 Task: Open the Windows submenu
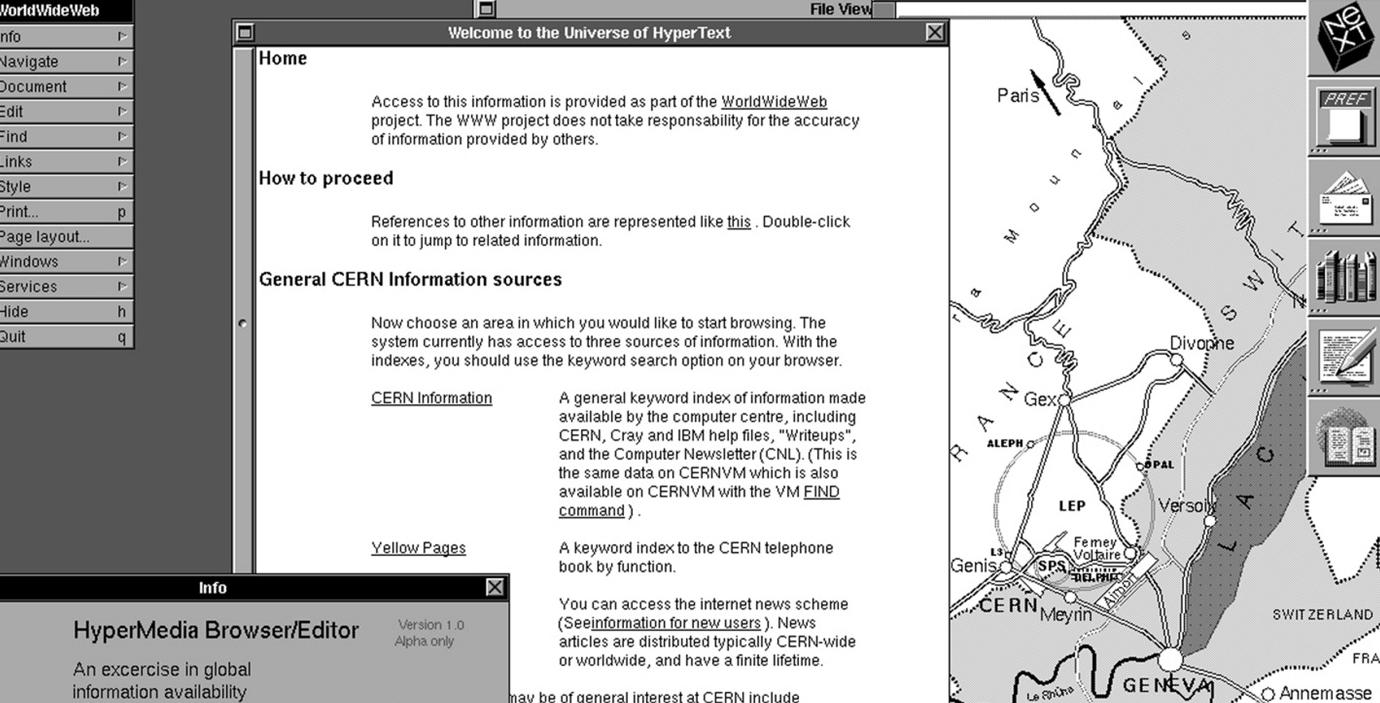click(65, 261)
